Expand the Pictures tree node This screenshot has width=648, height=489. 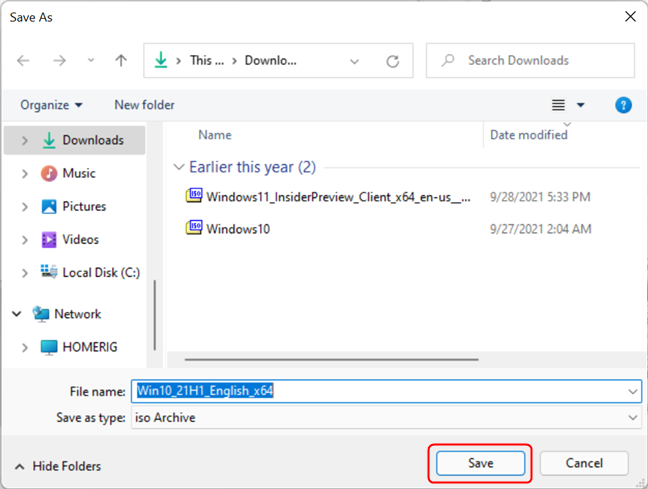click(x=25, y=207)
